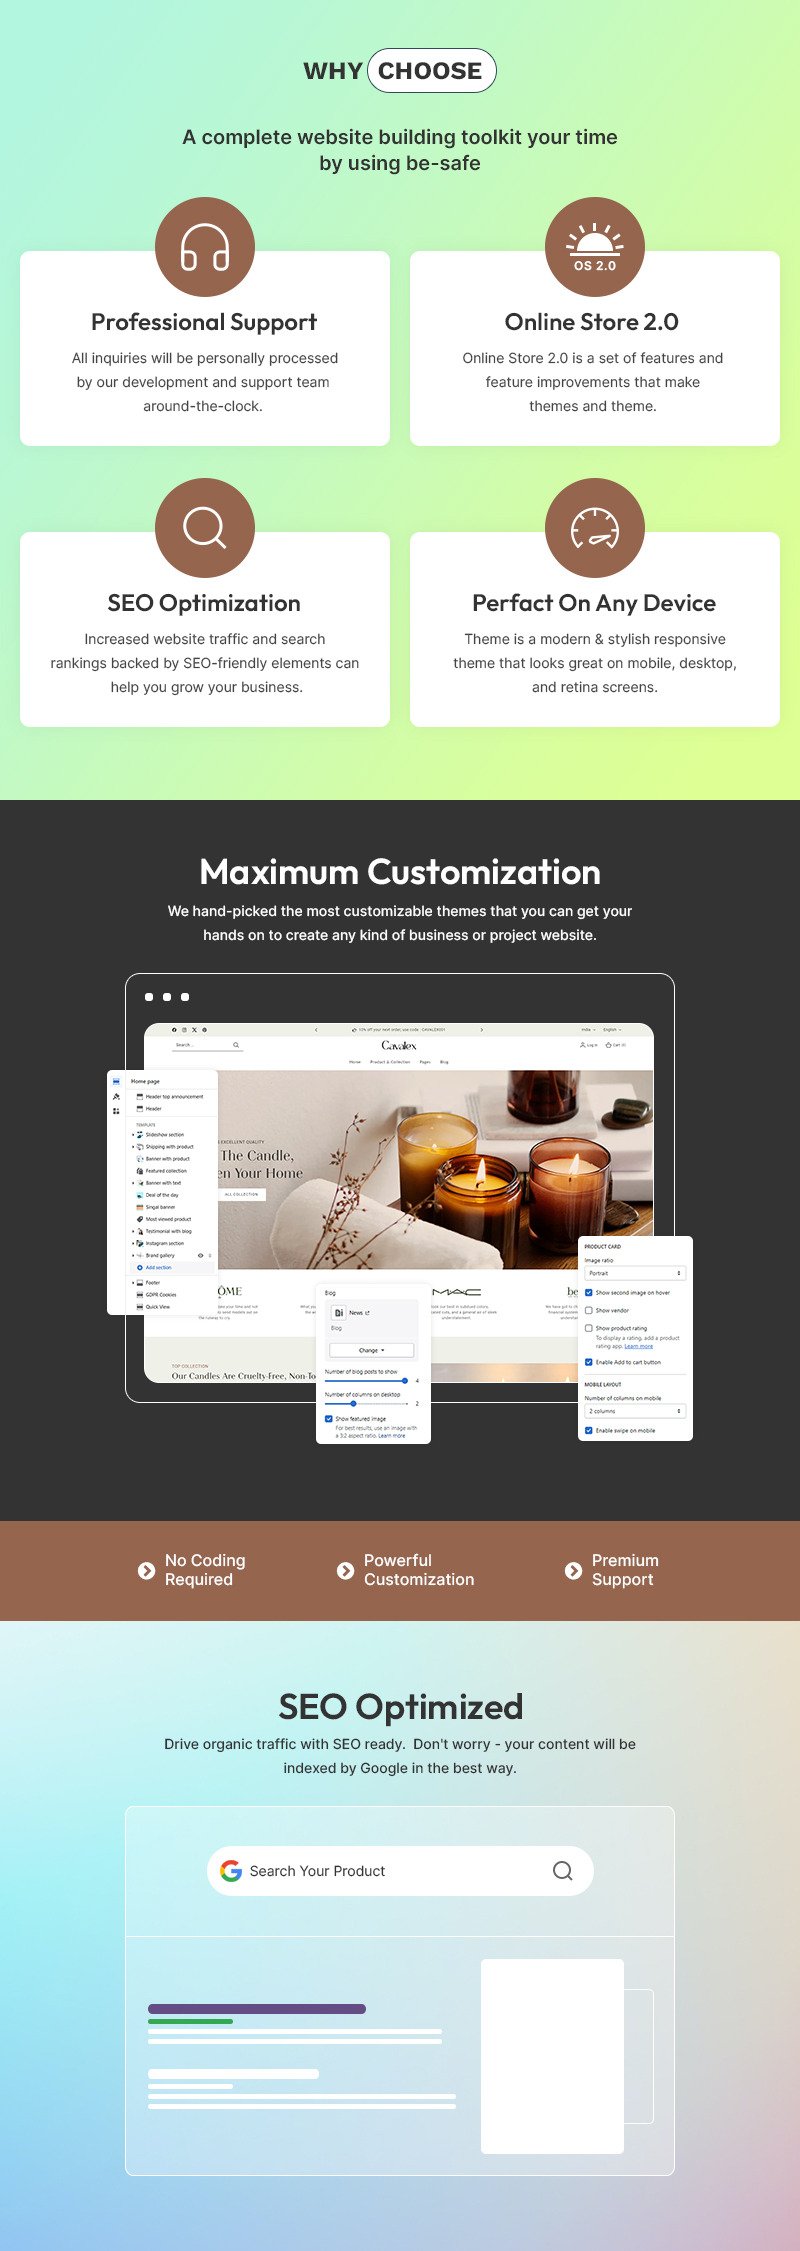
Task: Click the CHOOSE pill button
Action: 431,71
